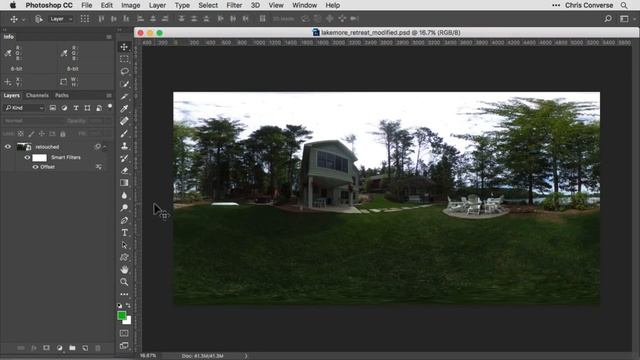Select the Eyedropper tool
Image resolution: width=640 pixels, height=360 pixels.
124,109
